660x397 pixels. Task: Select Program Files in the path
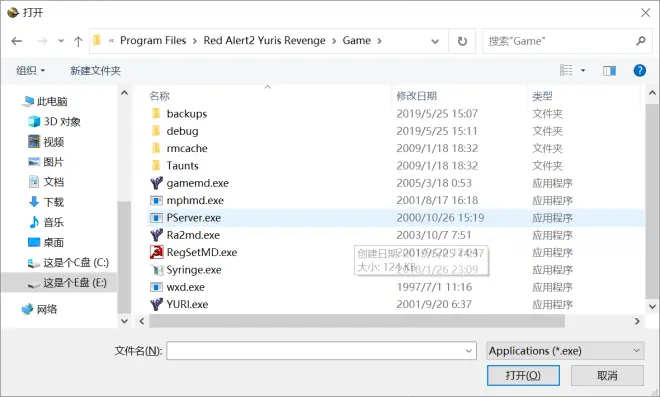[x=153, y=40]
